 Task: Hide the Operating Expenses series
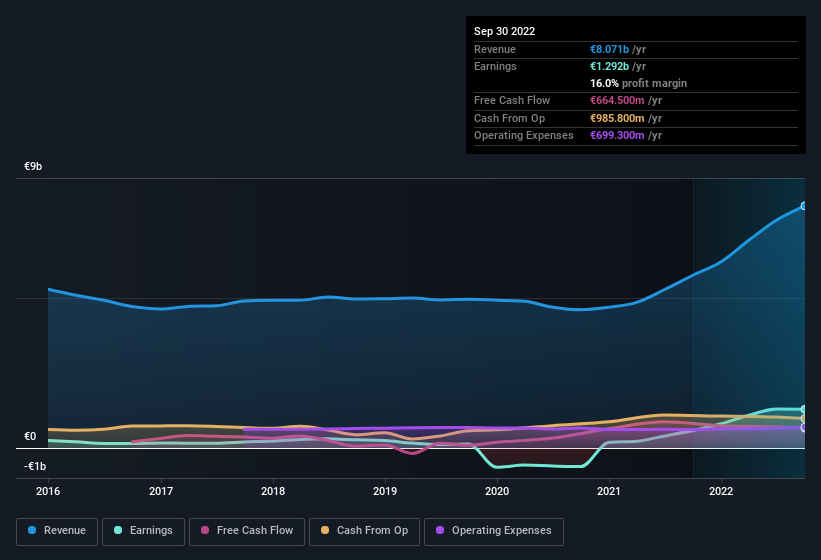tap(494, 531)
